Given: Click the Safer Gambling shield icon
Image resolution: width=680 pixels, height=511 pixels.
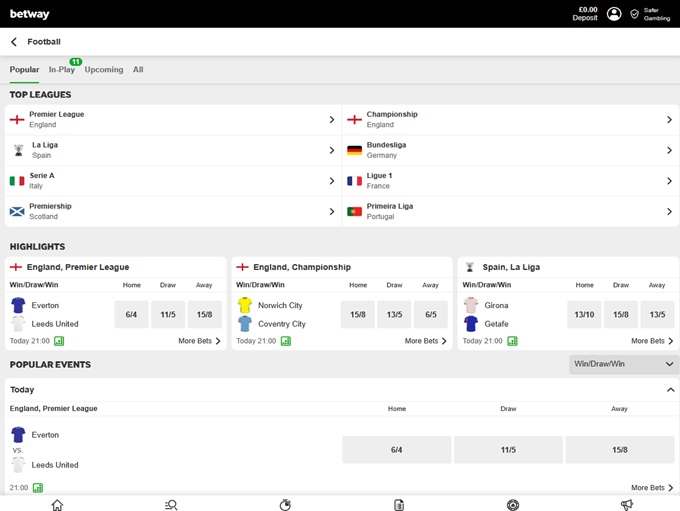Looking at the screenshot, I should click(x=634, y=14).
